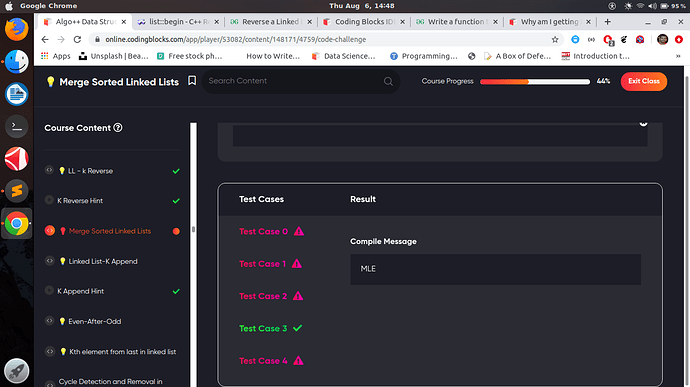Toggle the icon beside K Append Hint
Screen dimensions: 690x387
pos(50,291)
